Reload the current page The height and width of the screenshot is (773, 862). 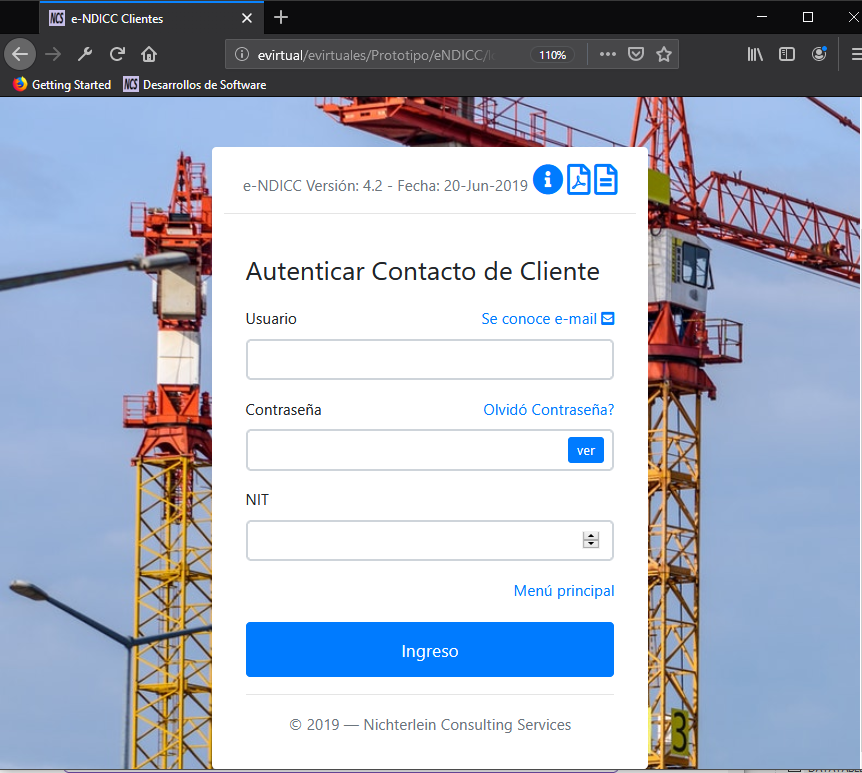coord(117,54)
